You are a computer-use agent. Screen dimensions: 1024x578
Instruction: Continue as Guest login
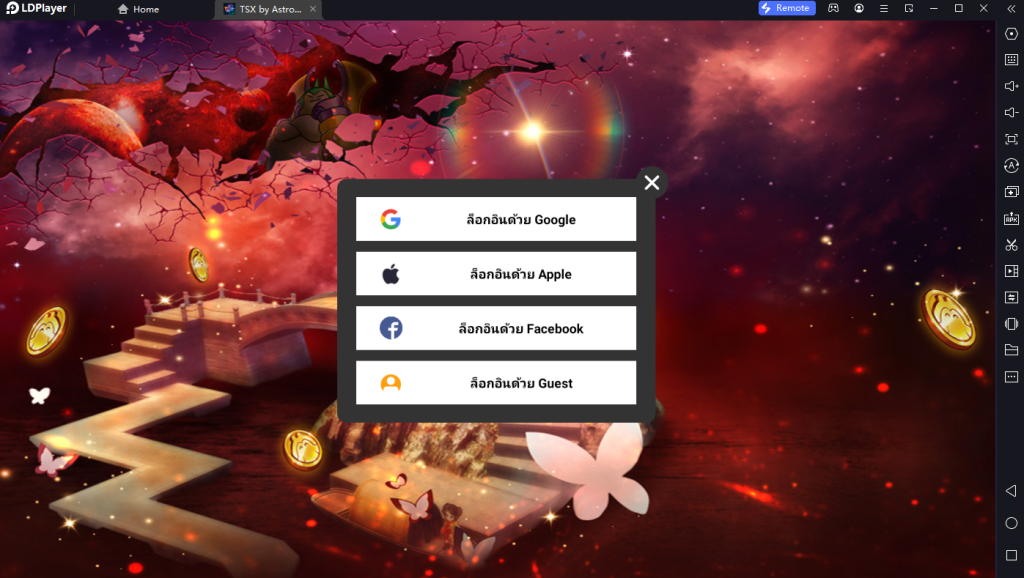pyautogui.click(x=496, y=383)
